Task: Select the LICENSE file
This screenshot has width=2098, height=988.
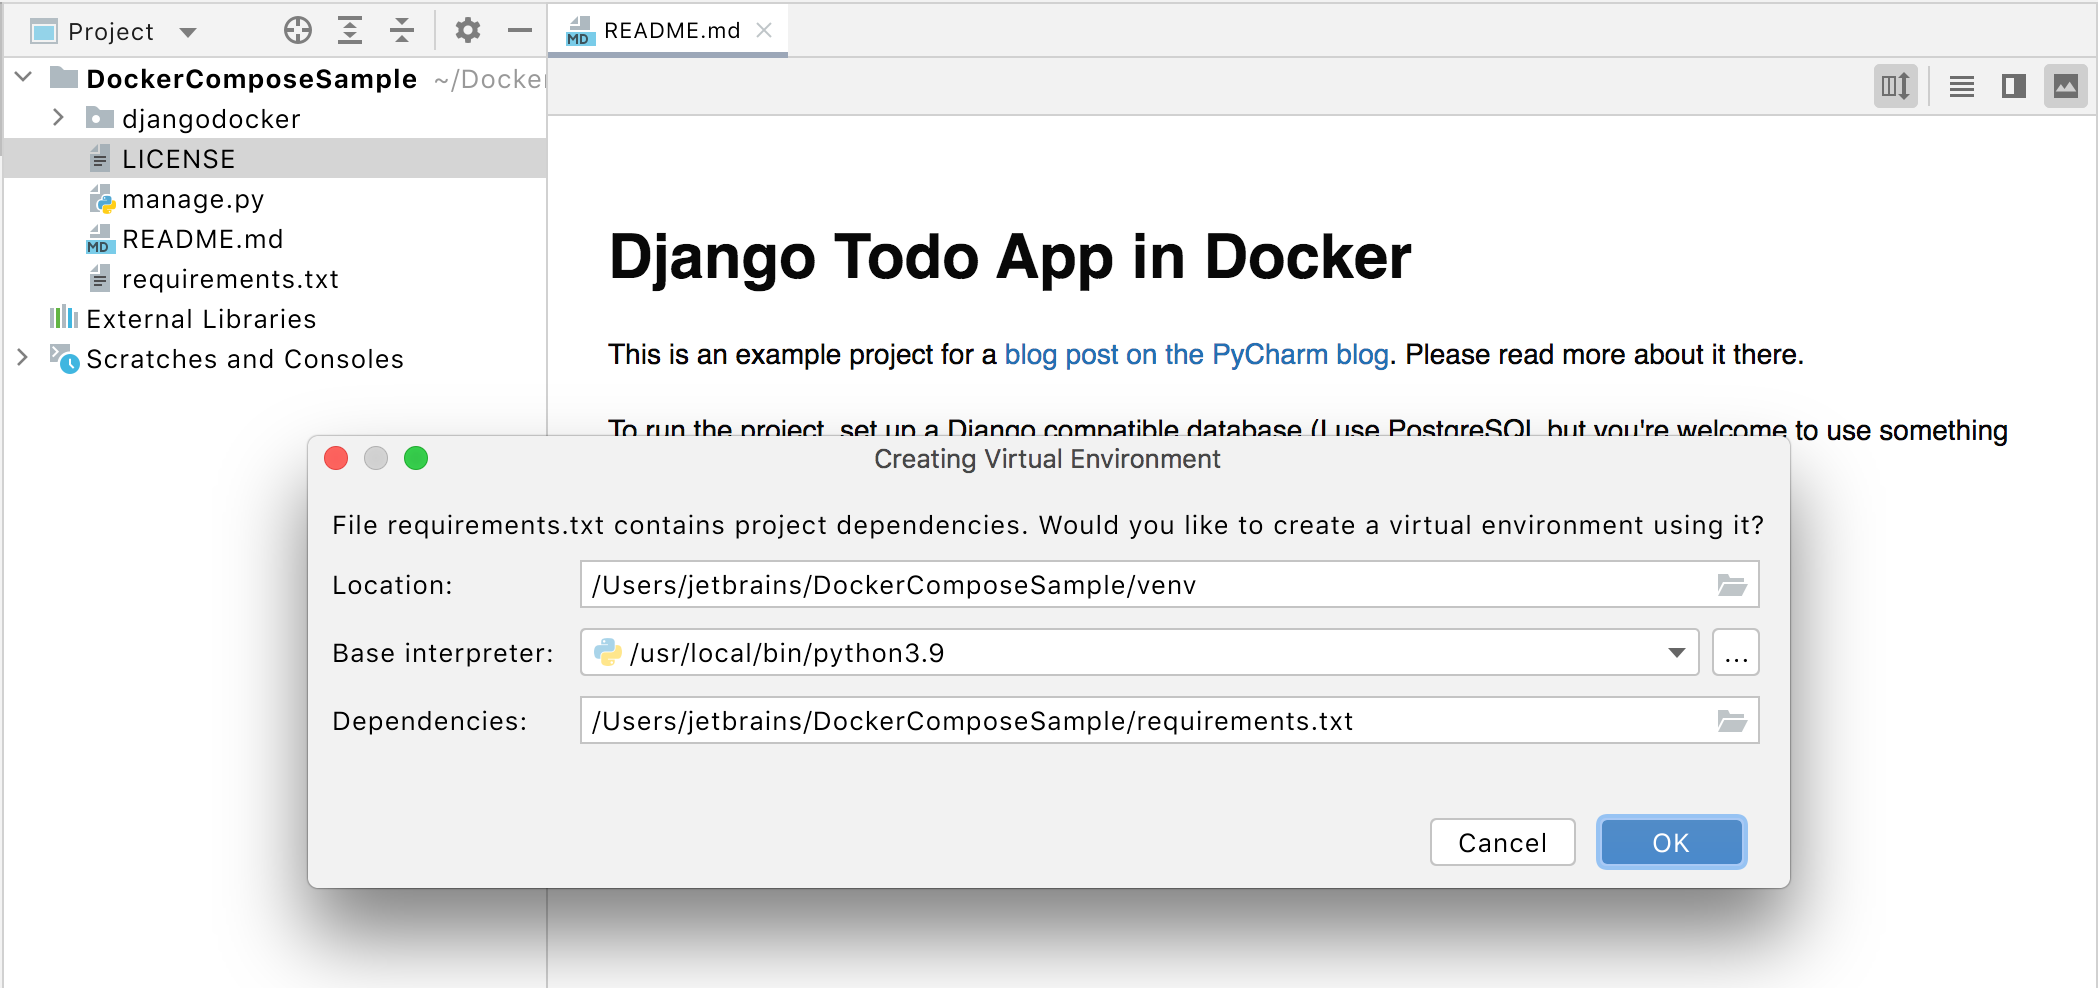Action: (178, 158)
